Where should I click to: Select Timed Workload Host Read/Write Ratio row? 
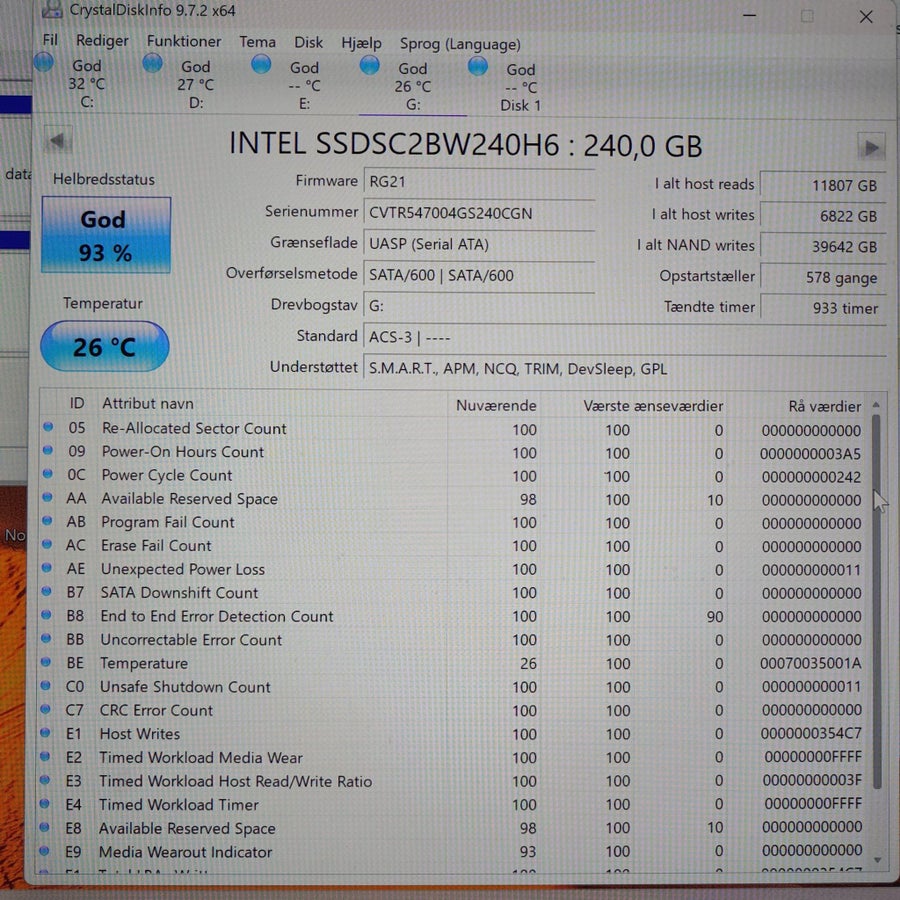453,781
